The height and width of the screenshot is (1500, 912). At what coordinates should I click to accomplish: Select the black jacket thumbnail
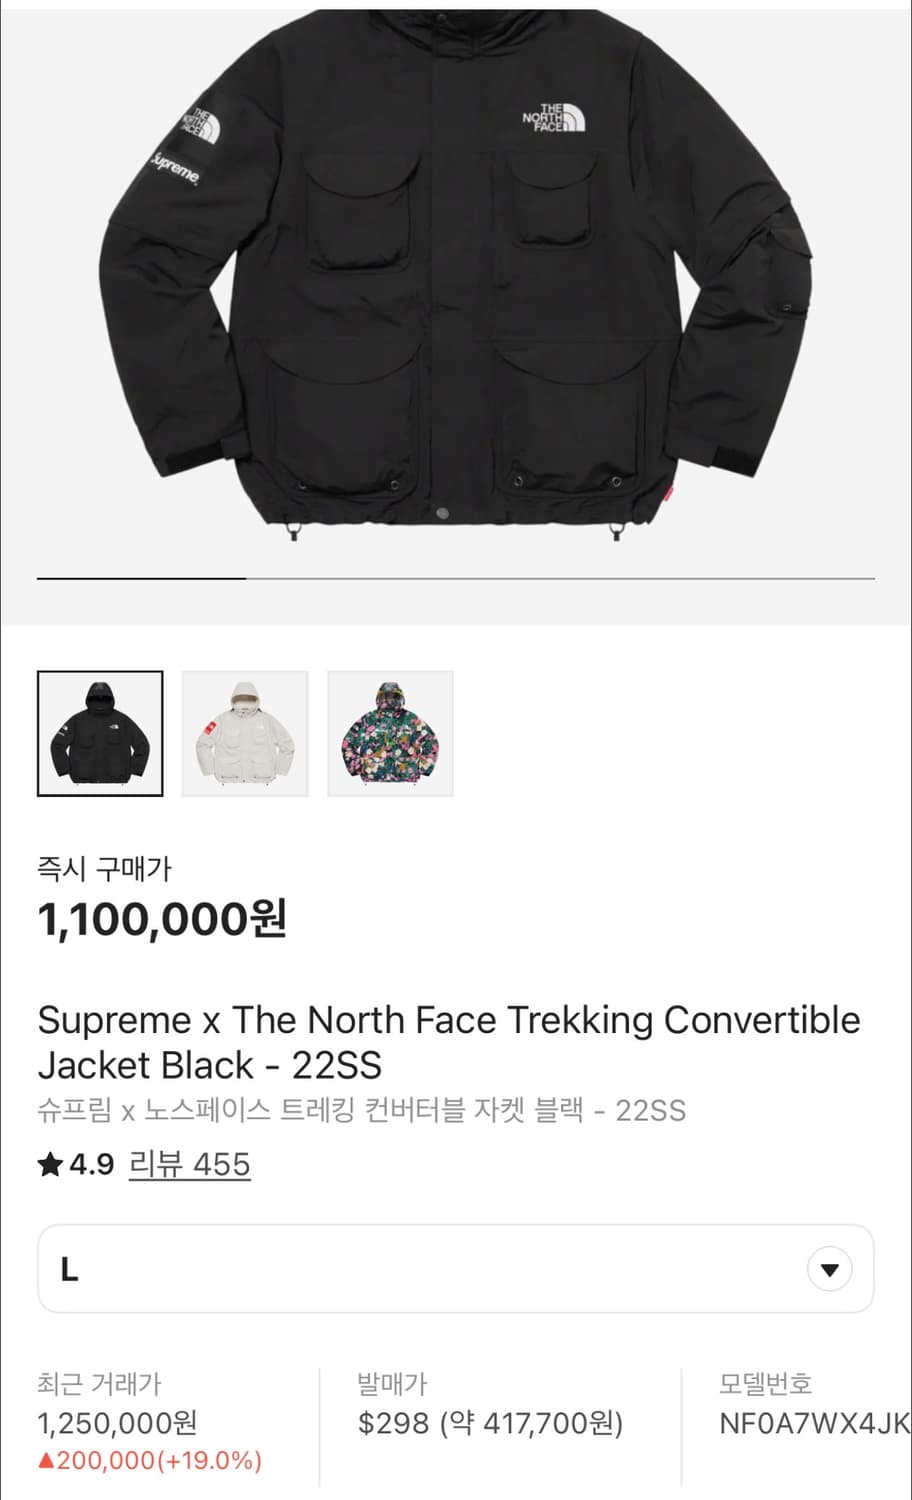[100, 733]
